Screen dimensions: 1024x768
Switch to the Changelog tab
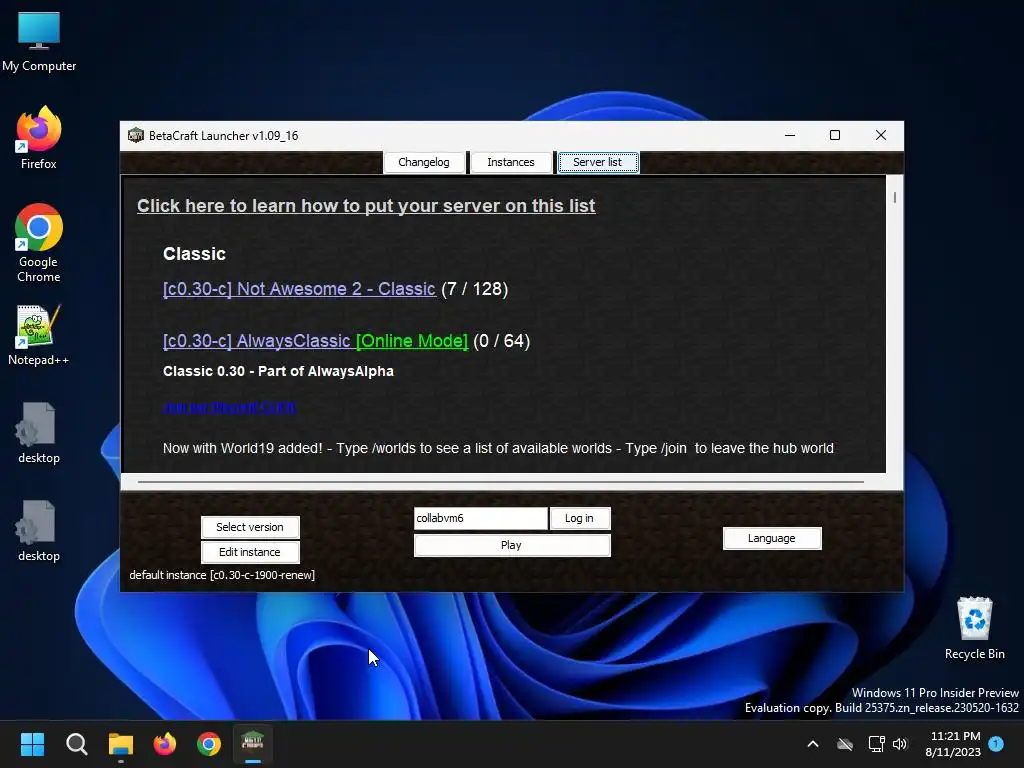click(424, 162)
